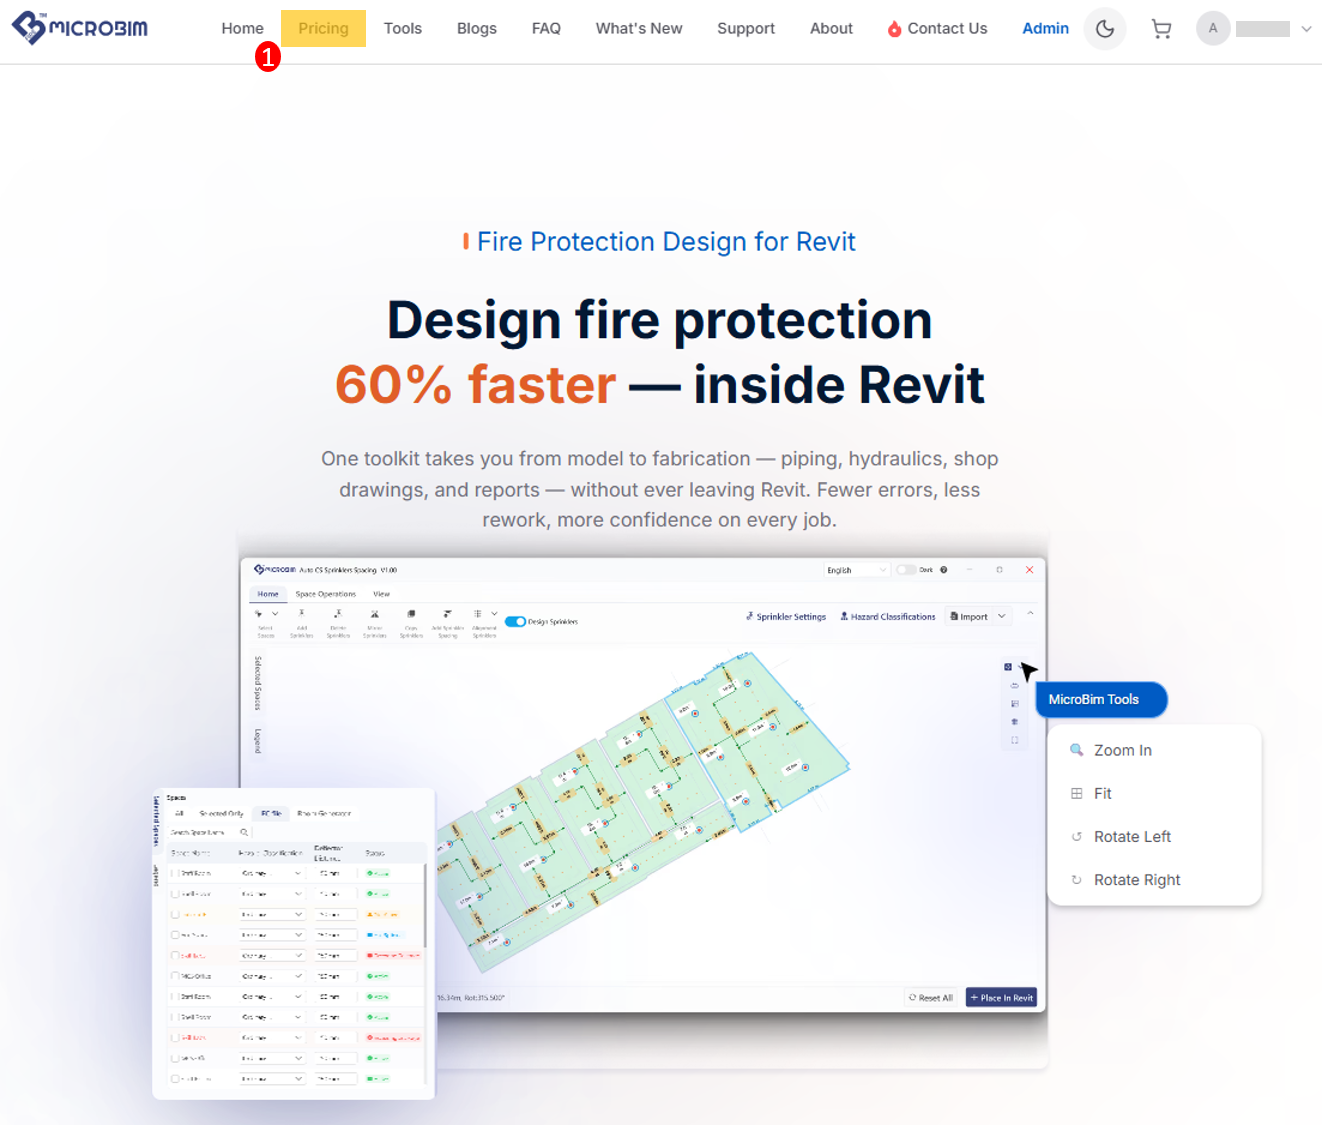This screenshot has height=1125, width=1322.
Task: Expand the Import dropdown arrow
Action: pos(1001,617)
